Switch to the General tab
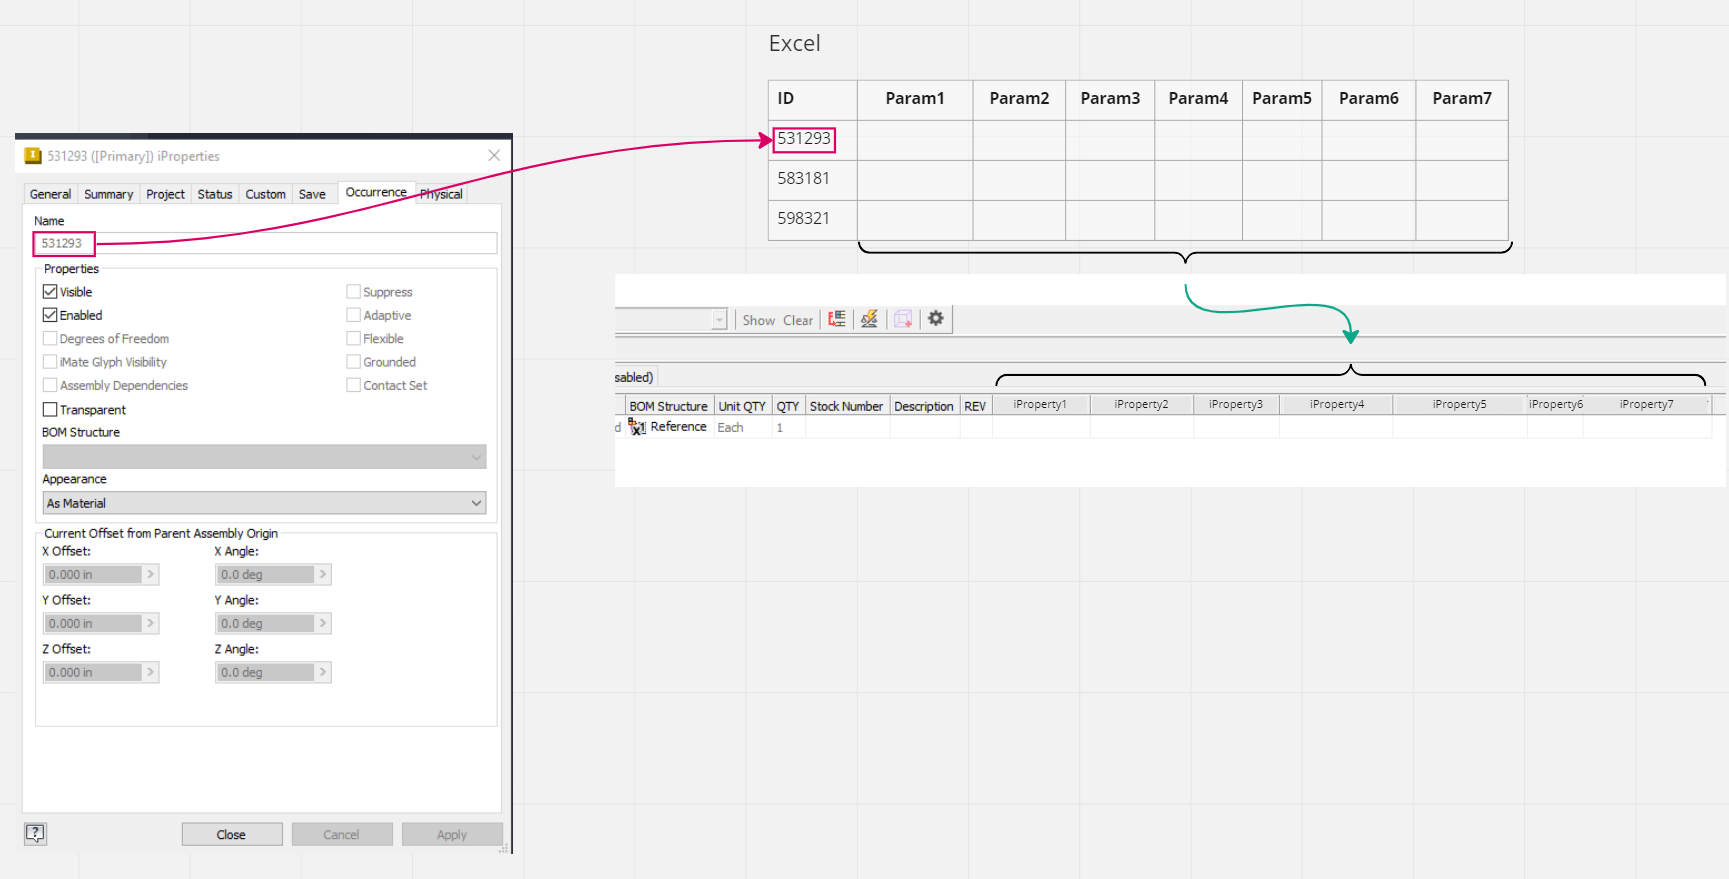This screenshot has height=879, width=1729. 50,194
